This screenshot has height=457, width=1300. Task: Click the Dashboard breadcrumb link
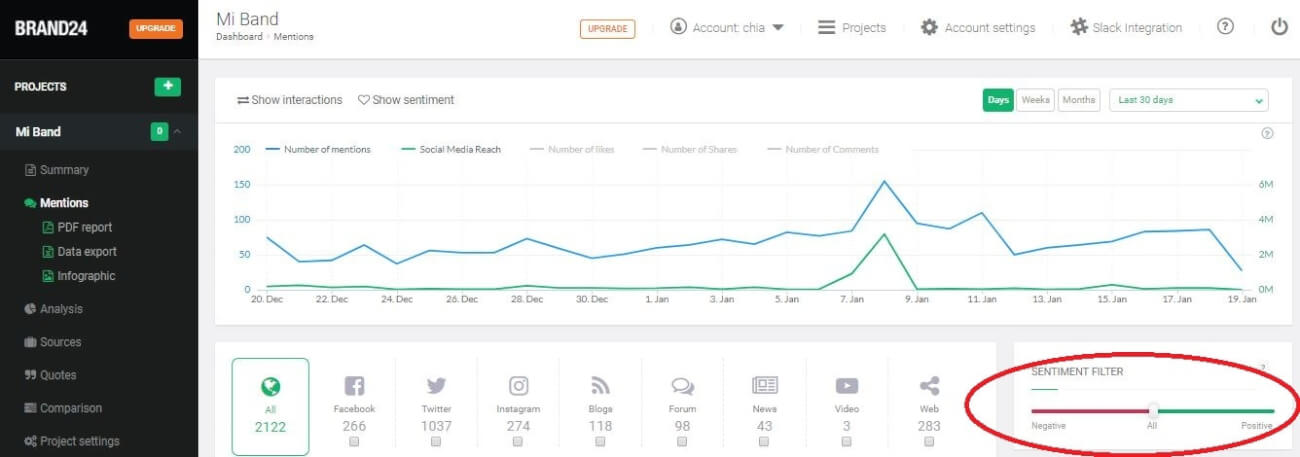click(239, 37)
